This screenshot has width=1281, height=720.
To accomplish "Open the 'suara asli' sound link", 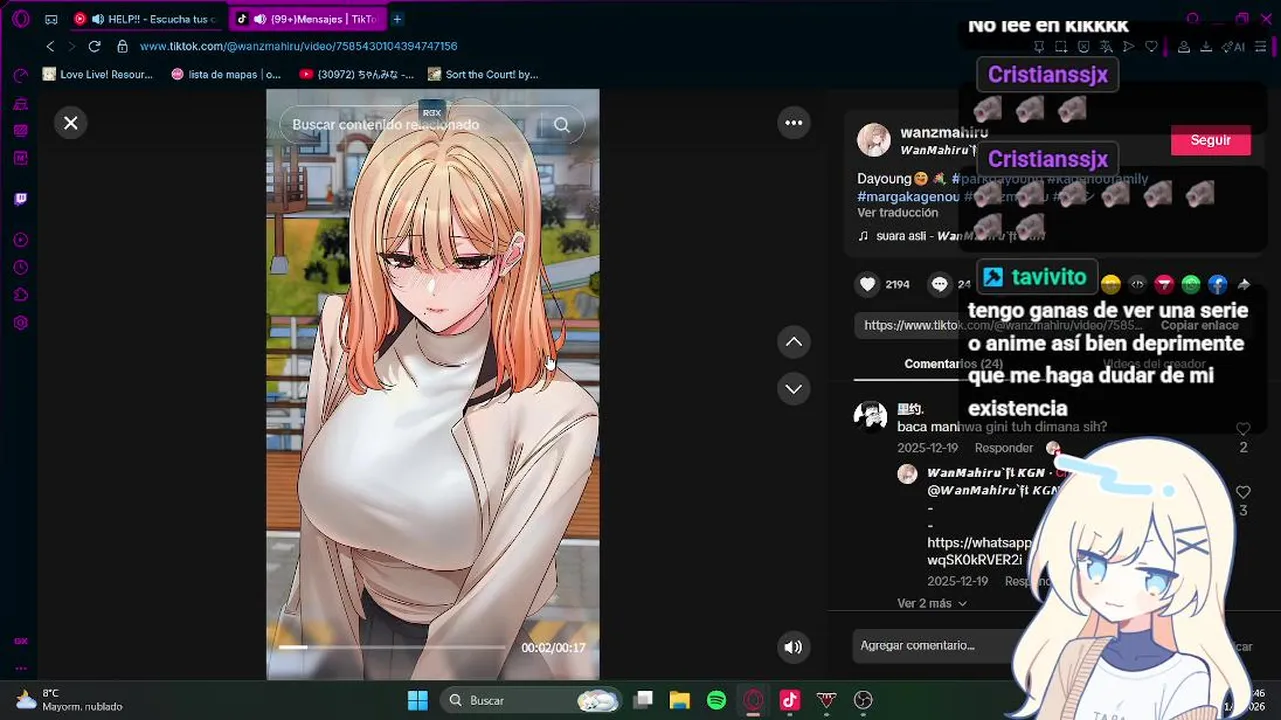I will [951, 236].
